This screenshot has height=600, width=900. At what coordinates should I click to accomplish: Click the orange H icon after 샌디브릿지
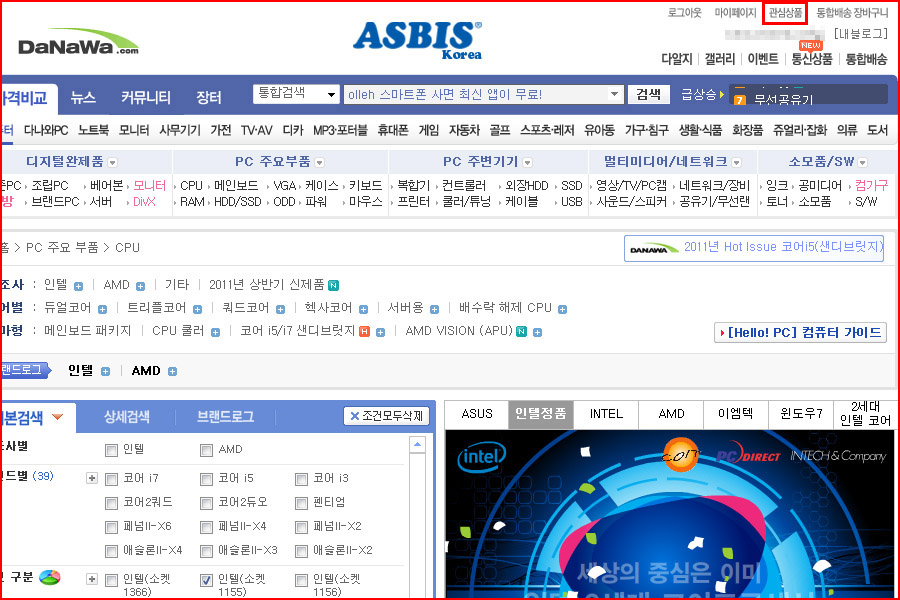click(x=364, y=331)
